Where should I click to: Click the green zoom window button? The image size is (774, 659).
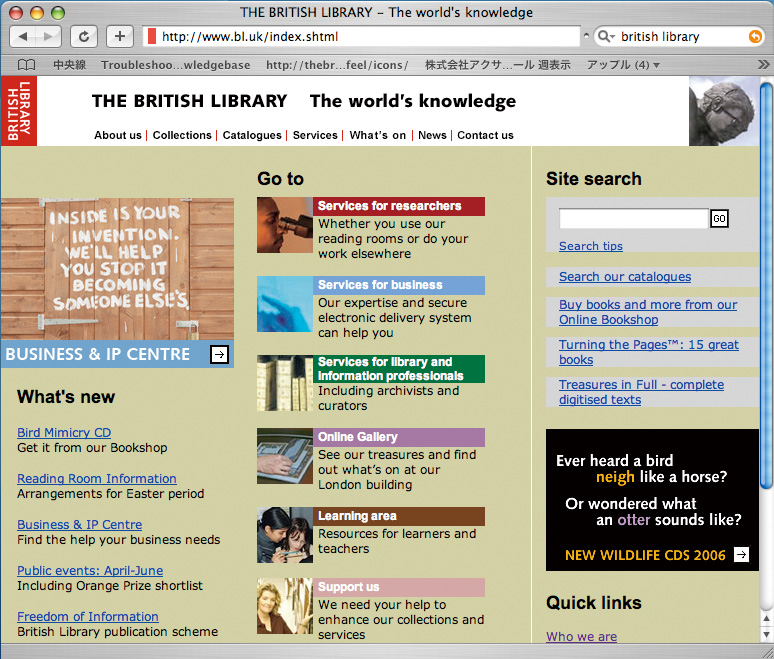(x=58, y=12)
